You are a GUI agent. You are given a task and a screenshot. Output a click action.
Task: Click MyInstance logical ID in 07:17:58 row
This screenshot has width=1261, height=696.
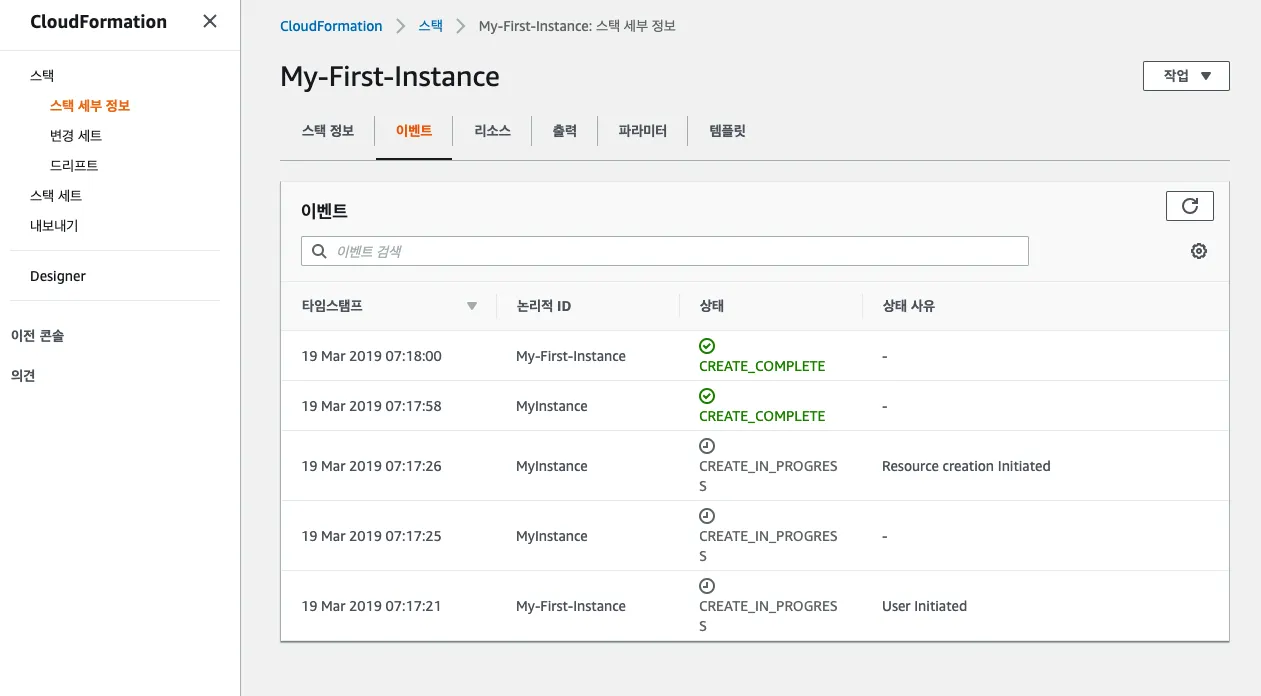[552, 406]
